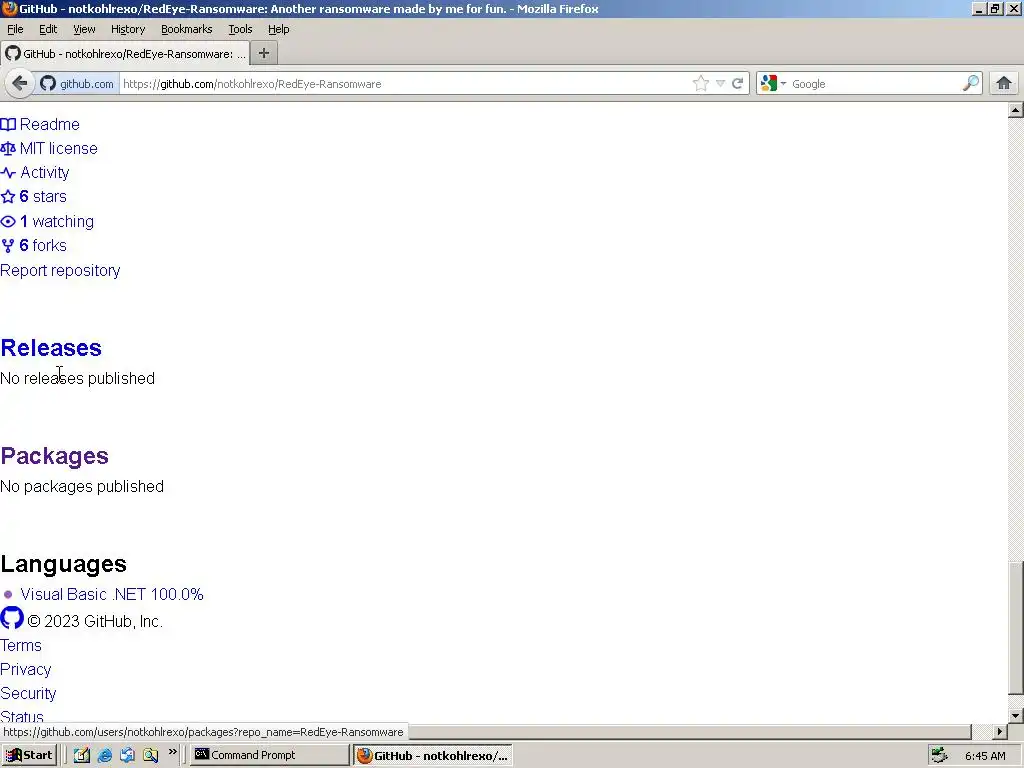Expand the quick launch overflow chevron
Screen dimensions: 1024x768
point(172,752)
